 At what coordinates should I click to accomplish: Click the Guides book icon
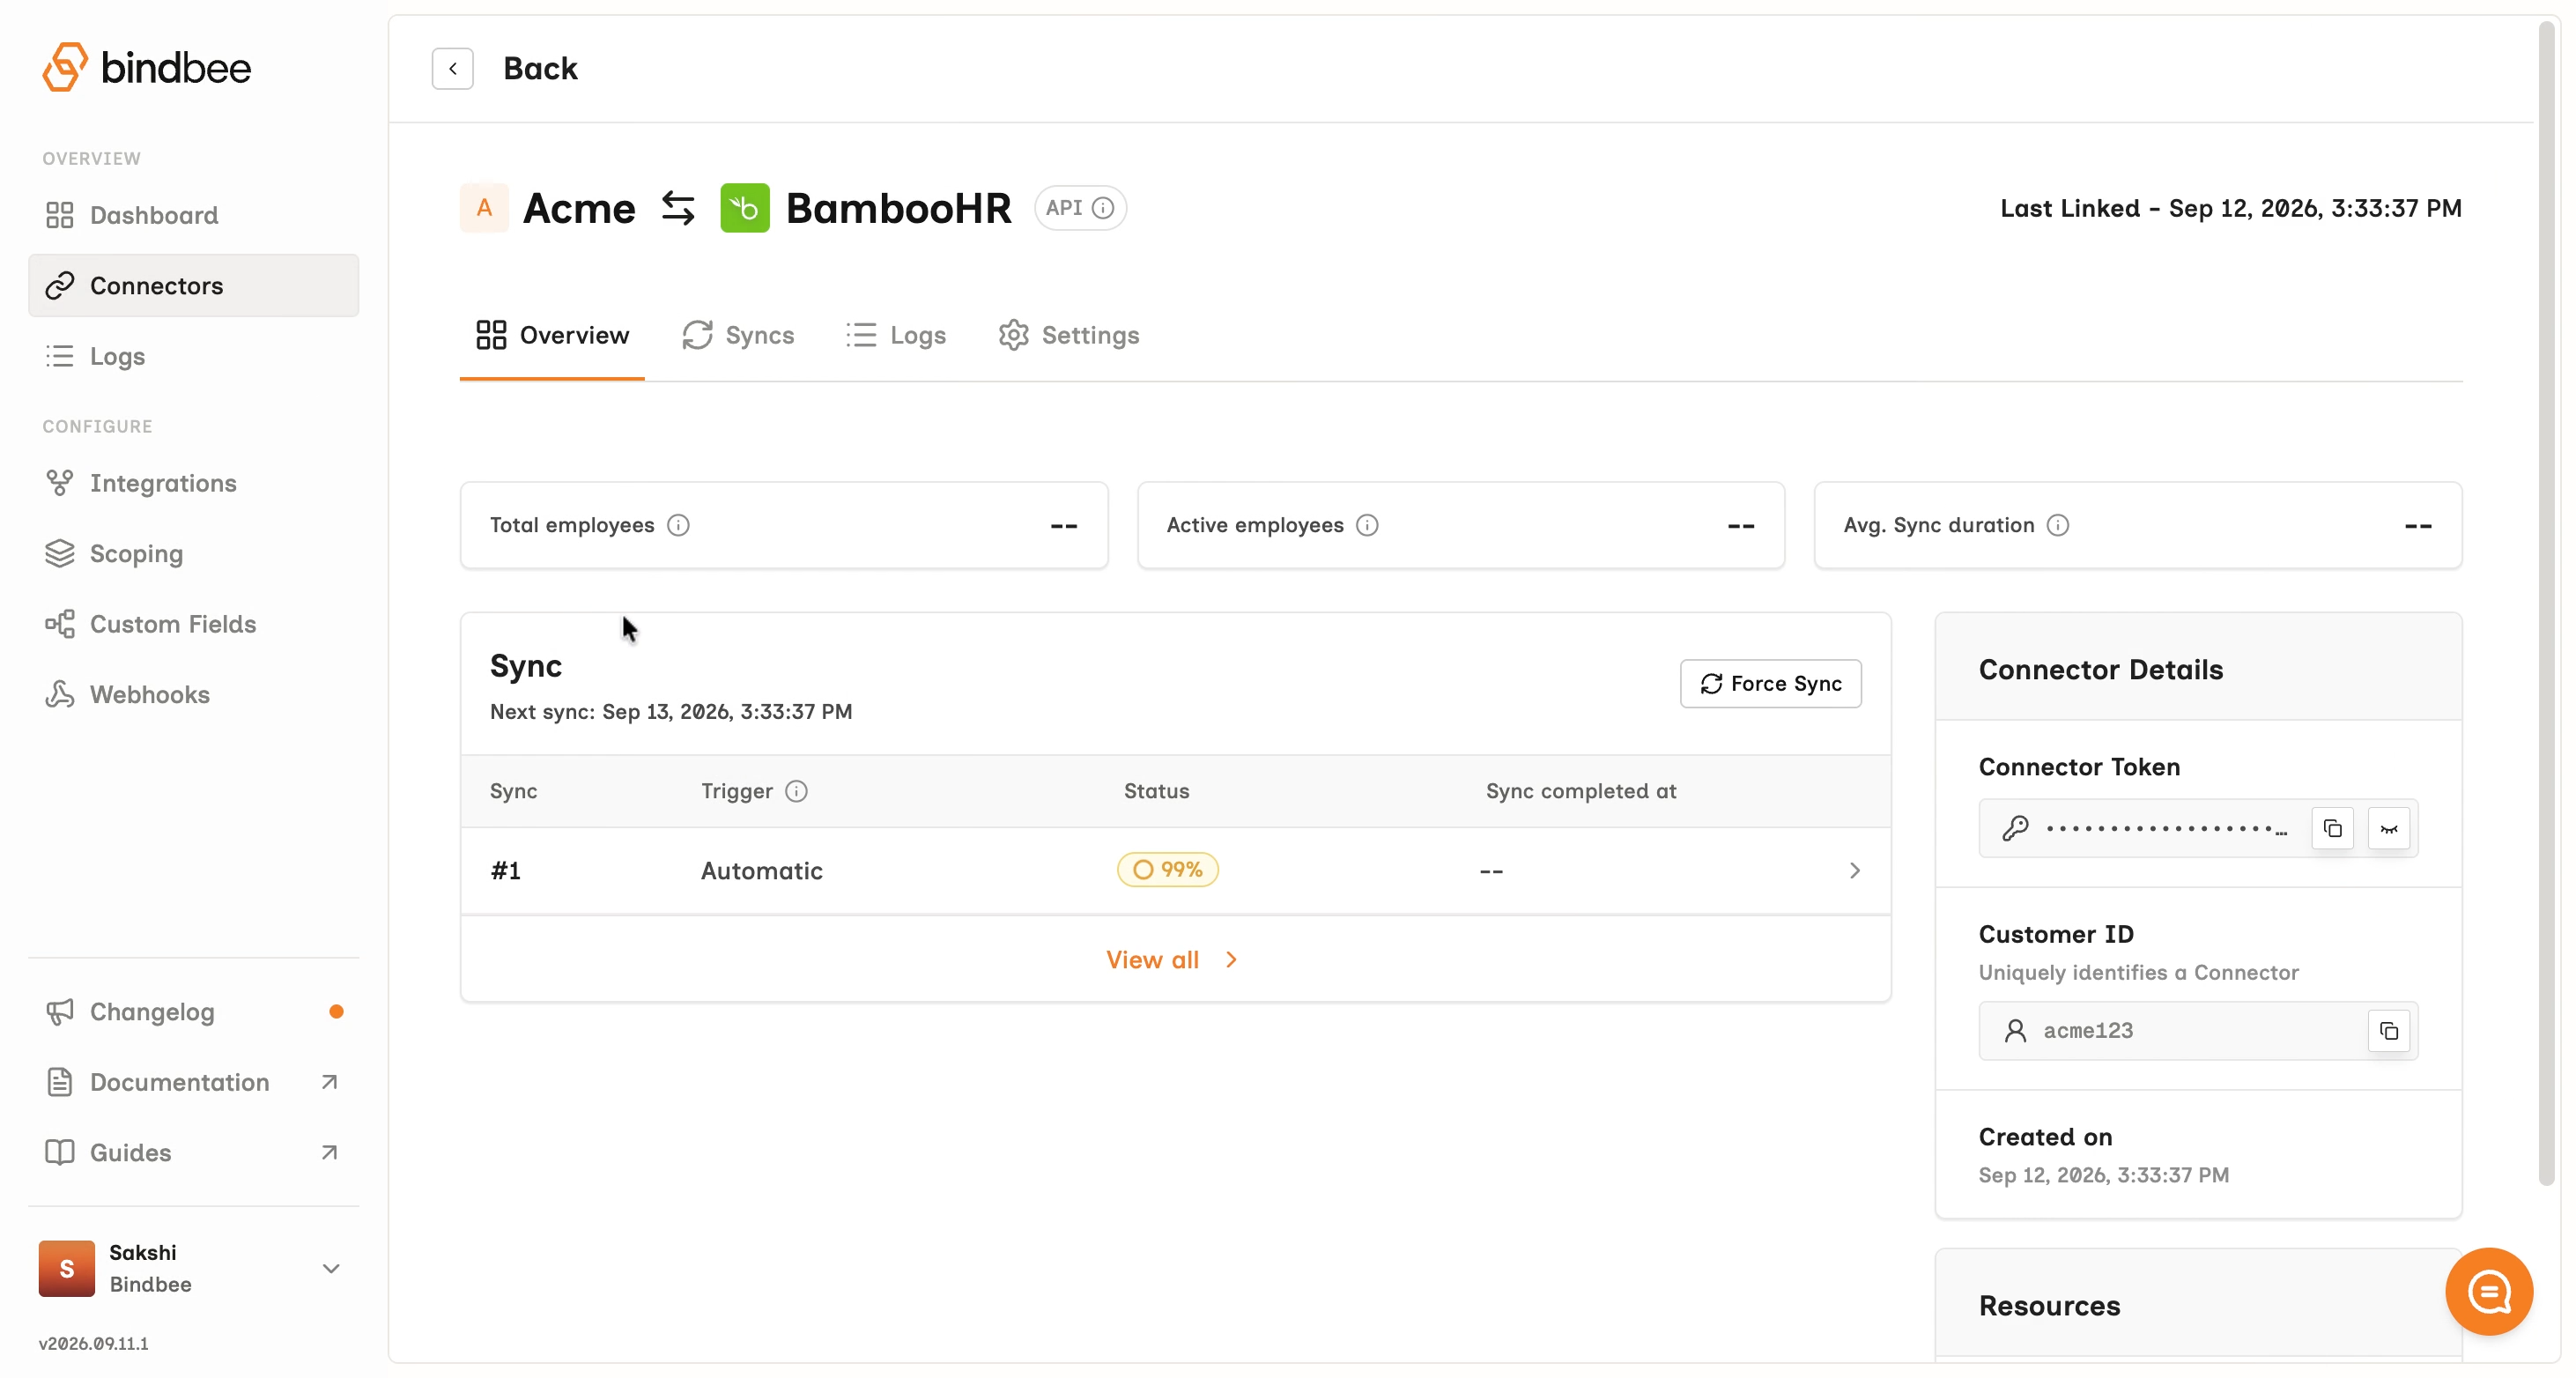coord(60,1153)
